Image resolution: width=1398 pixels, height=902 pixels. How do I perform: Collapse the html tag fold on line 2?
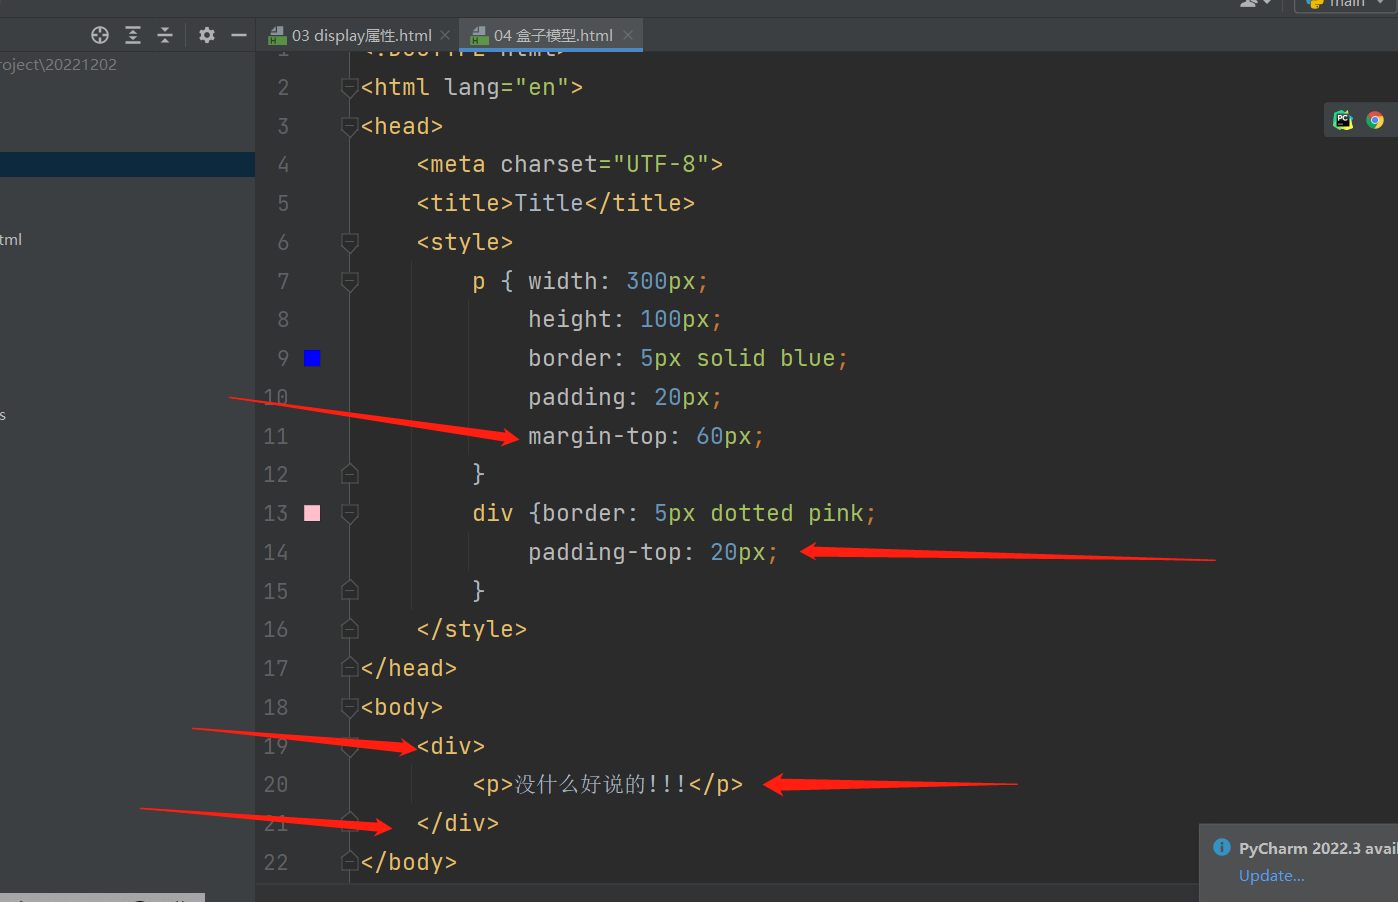350,88
